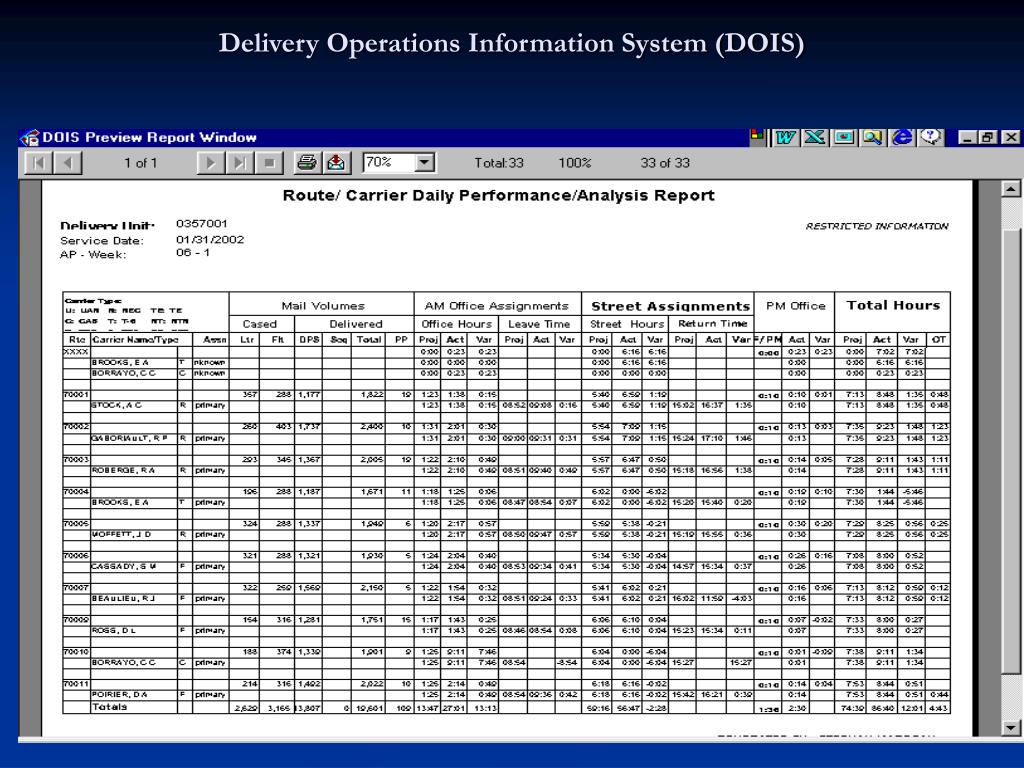Go to the first report page
The height and width of the screenshot is (768, 1024).
click(39, 163)
